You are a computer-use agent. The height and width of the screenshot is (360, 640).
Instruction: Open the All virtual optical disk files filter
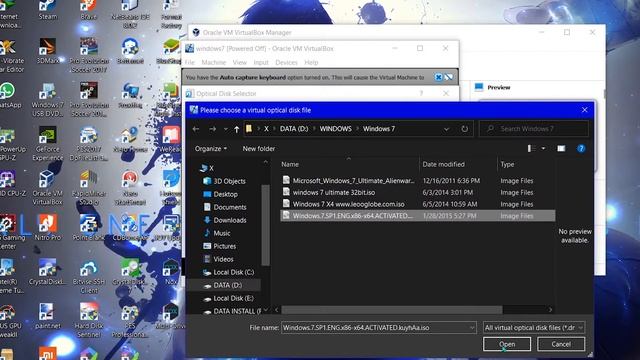(534, 328)
